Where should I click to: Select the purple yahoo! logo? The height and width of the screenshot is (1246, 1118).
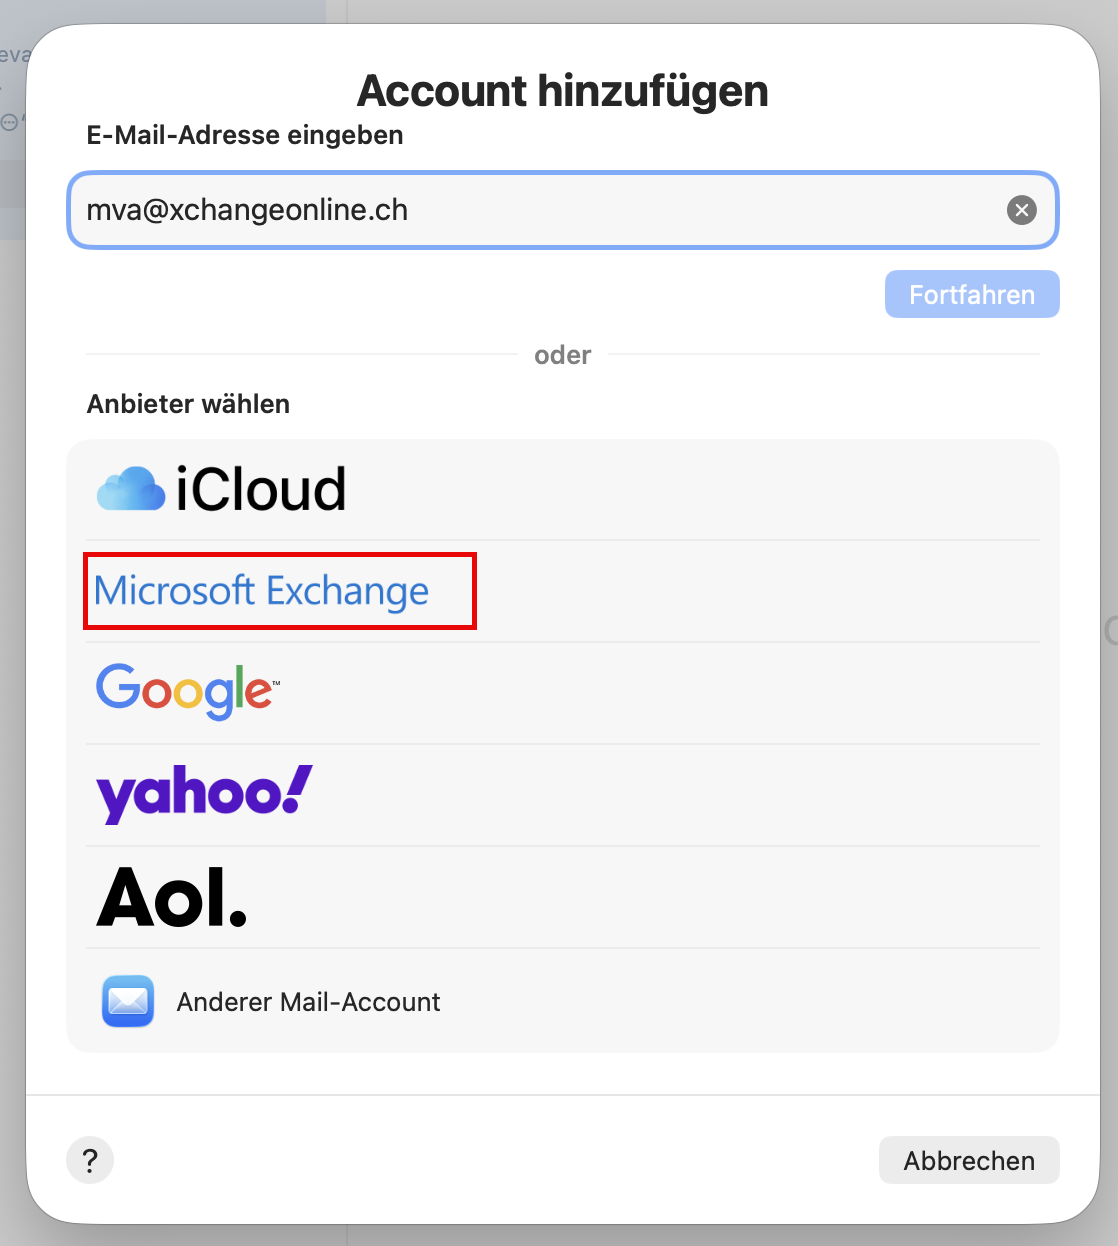tap(204, 795)
